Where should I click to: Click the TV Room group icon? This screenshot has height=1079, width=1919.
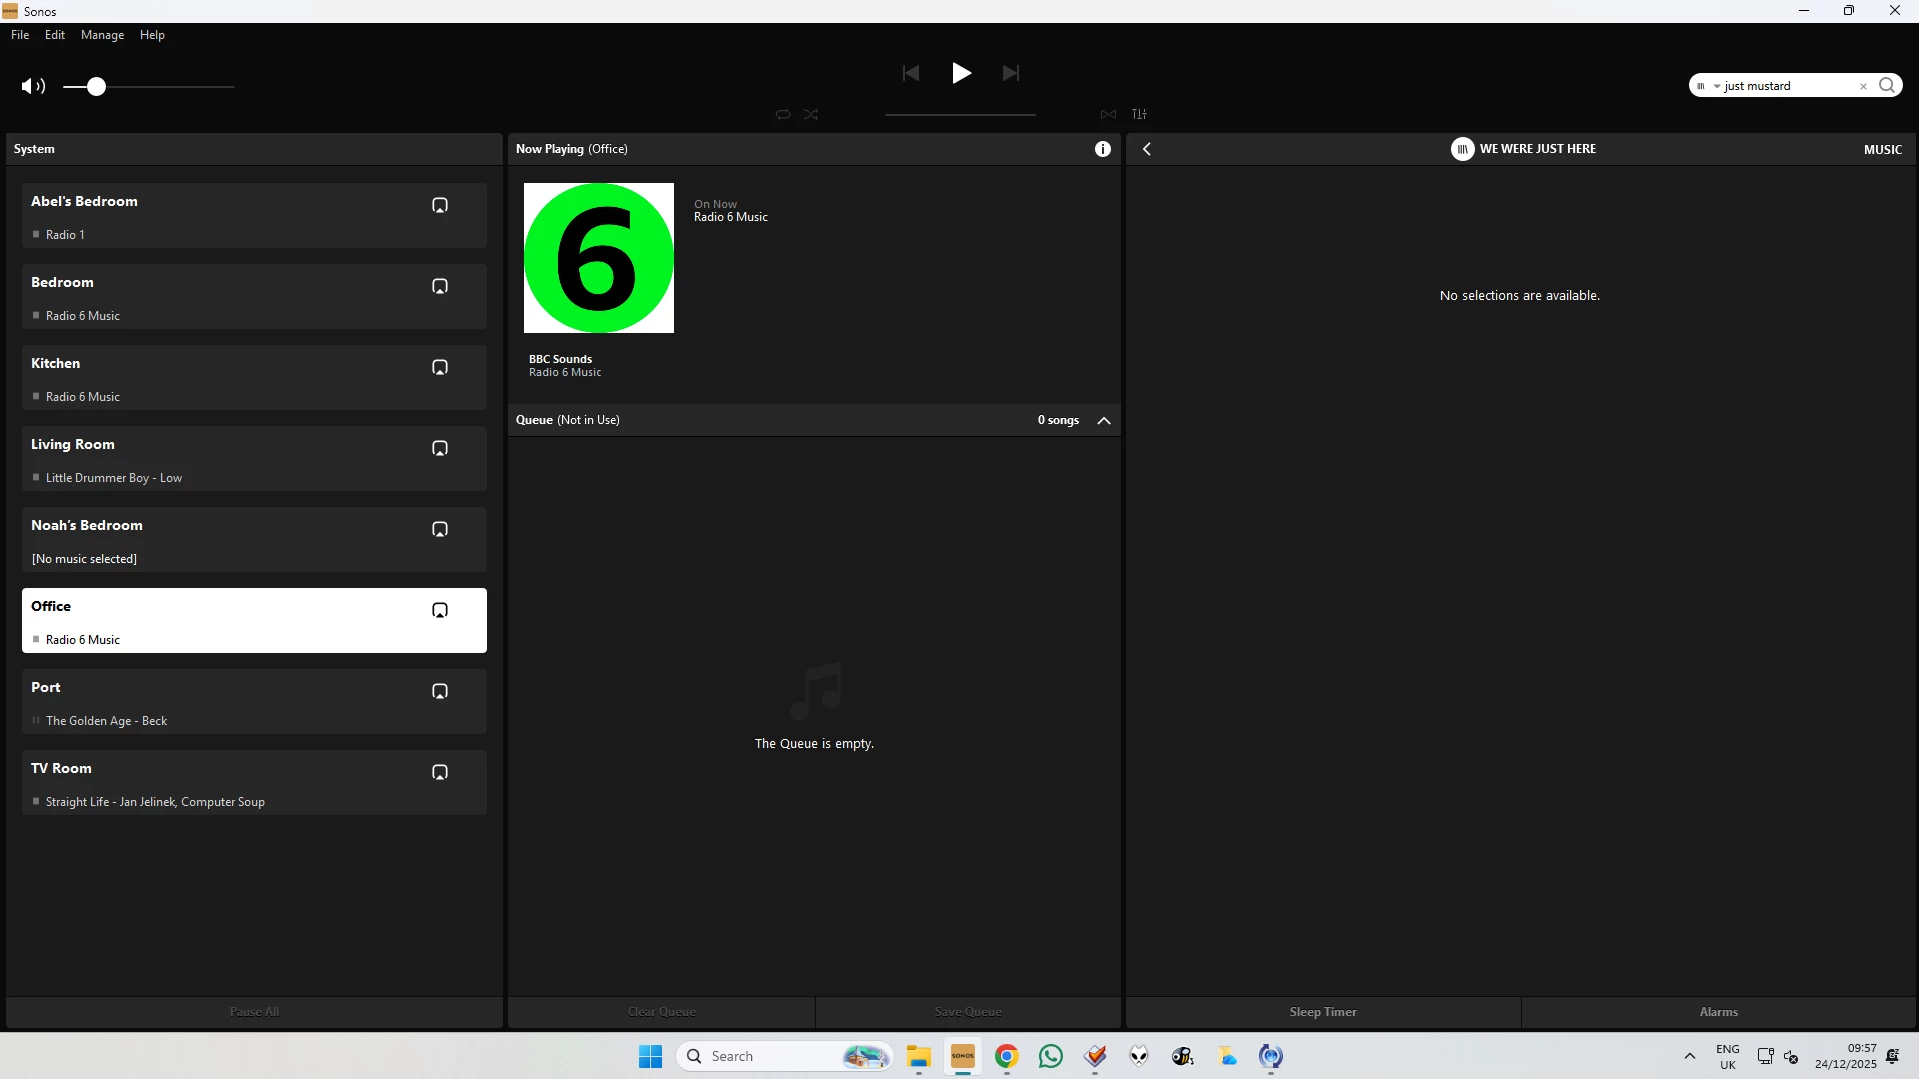tap(440, 772)
